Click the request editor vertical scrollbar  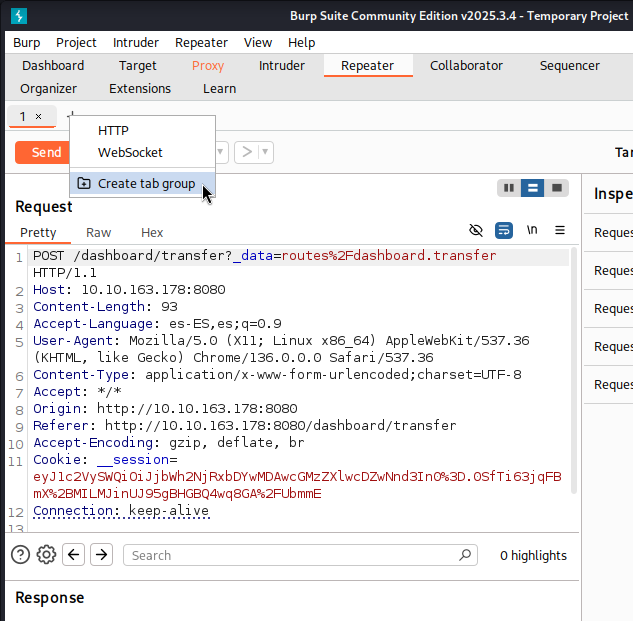[x=574, y=370]
